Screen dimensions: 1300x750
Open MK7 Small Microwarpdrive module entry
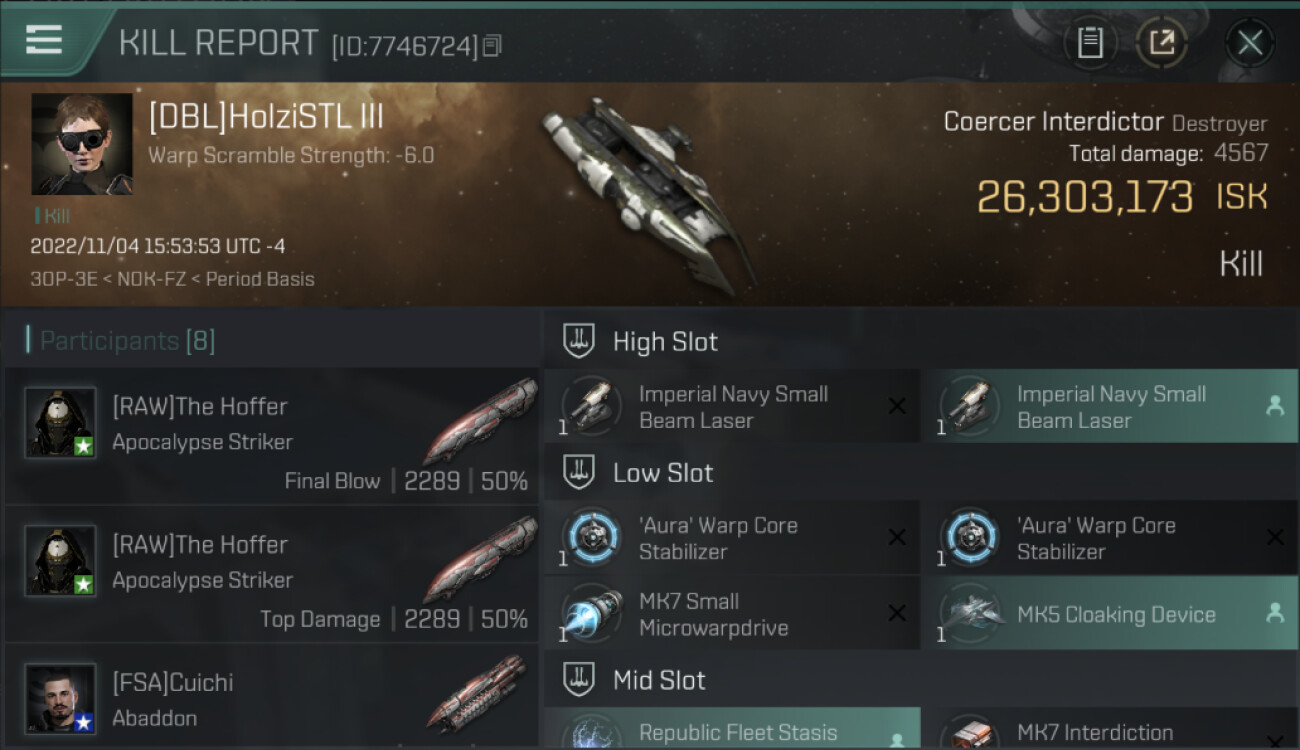coord(731,614)
